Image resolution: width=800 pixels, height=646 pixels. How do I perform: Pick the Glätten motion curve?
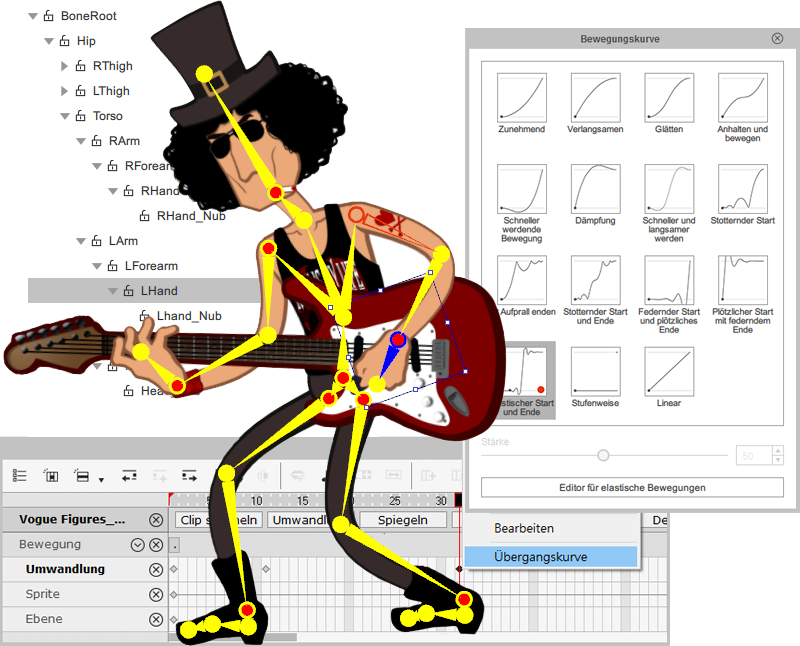tap(669, 97)
